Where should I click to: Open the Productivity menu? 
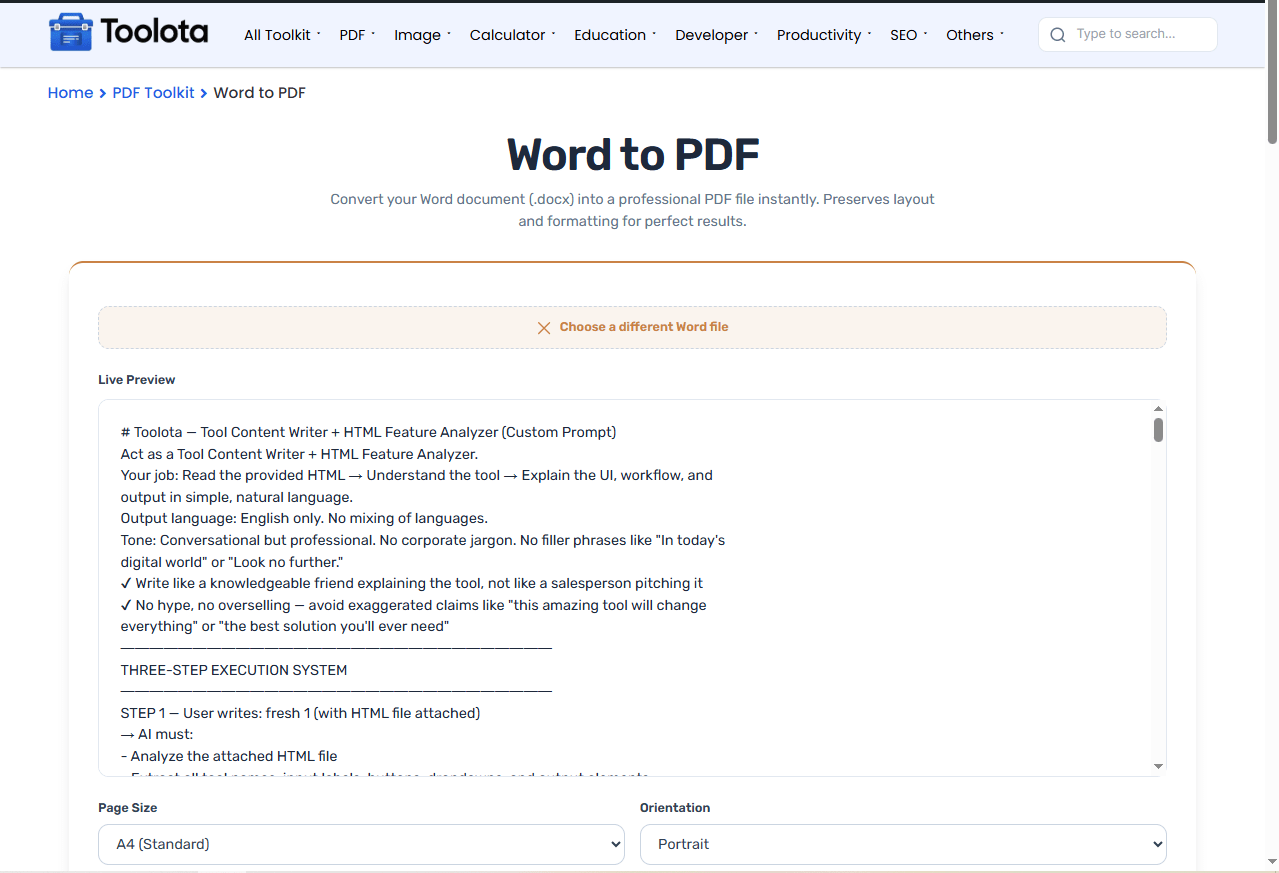824,35
